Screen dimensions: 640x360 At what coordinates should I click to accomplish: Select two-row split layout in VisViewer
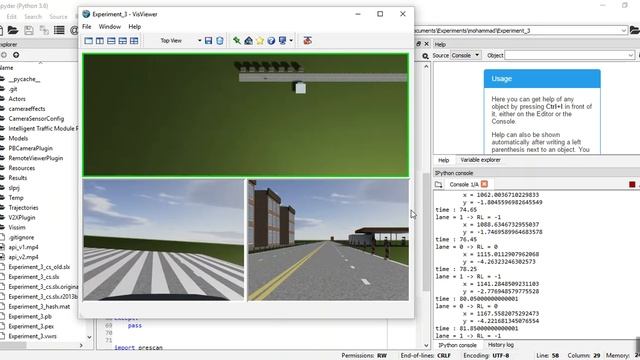coord(111,41)
